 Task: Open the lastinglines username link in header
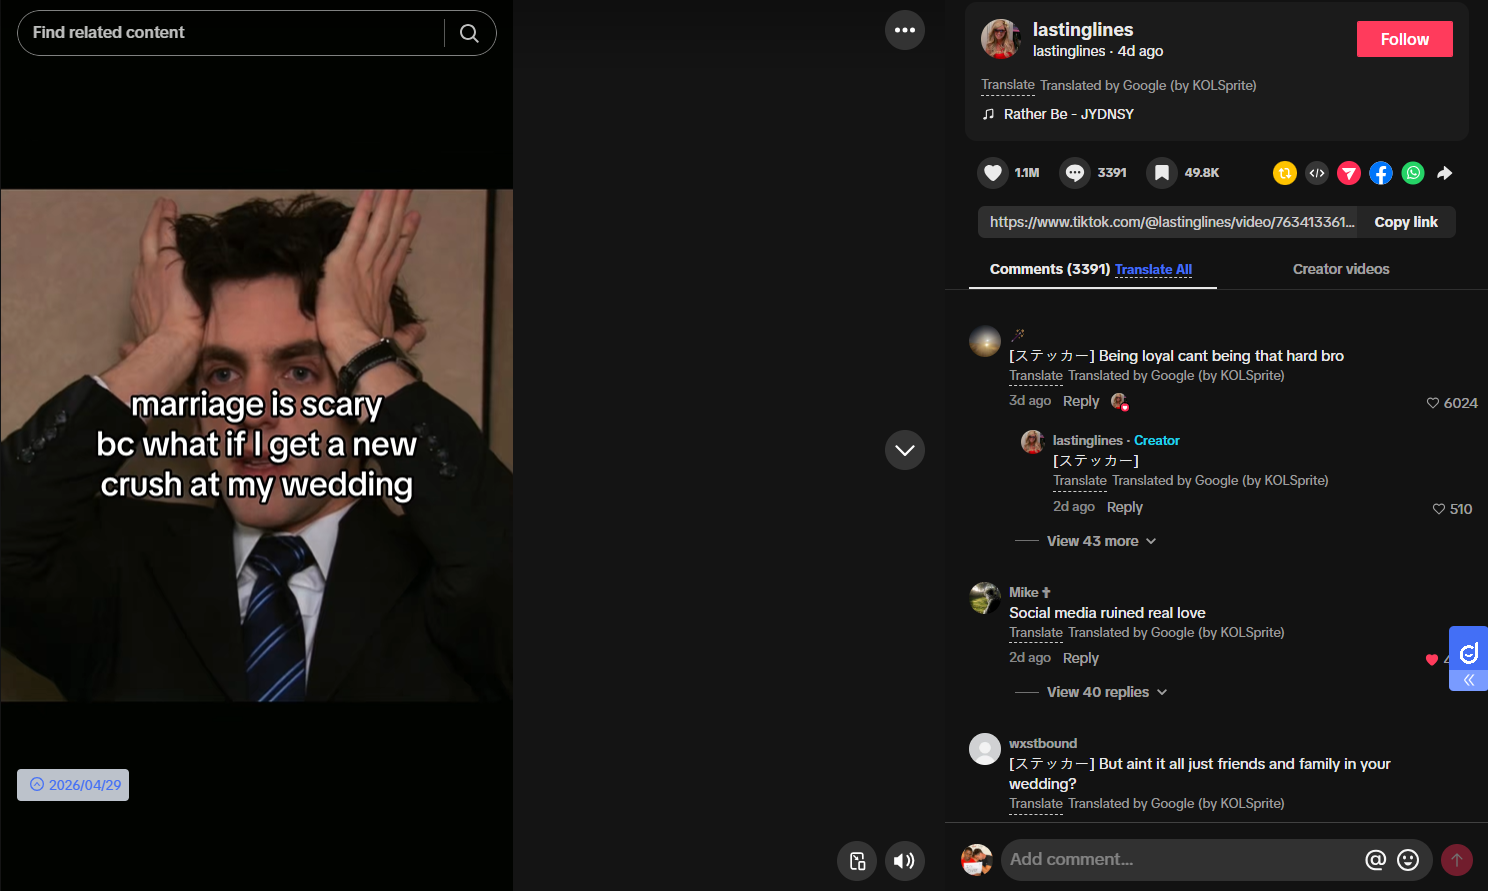click(1083, 30)
